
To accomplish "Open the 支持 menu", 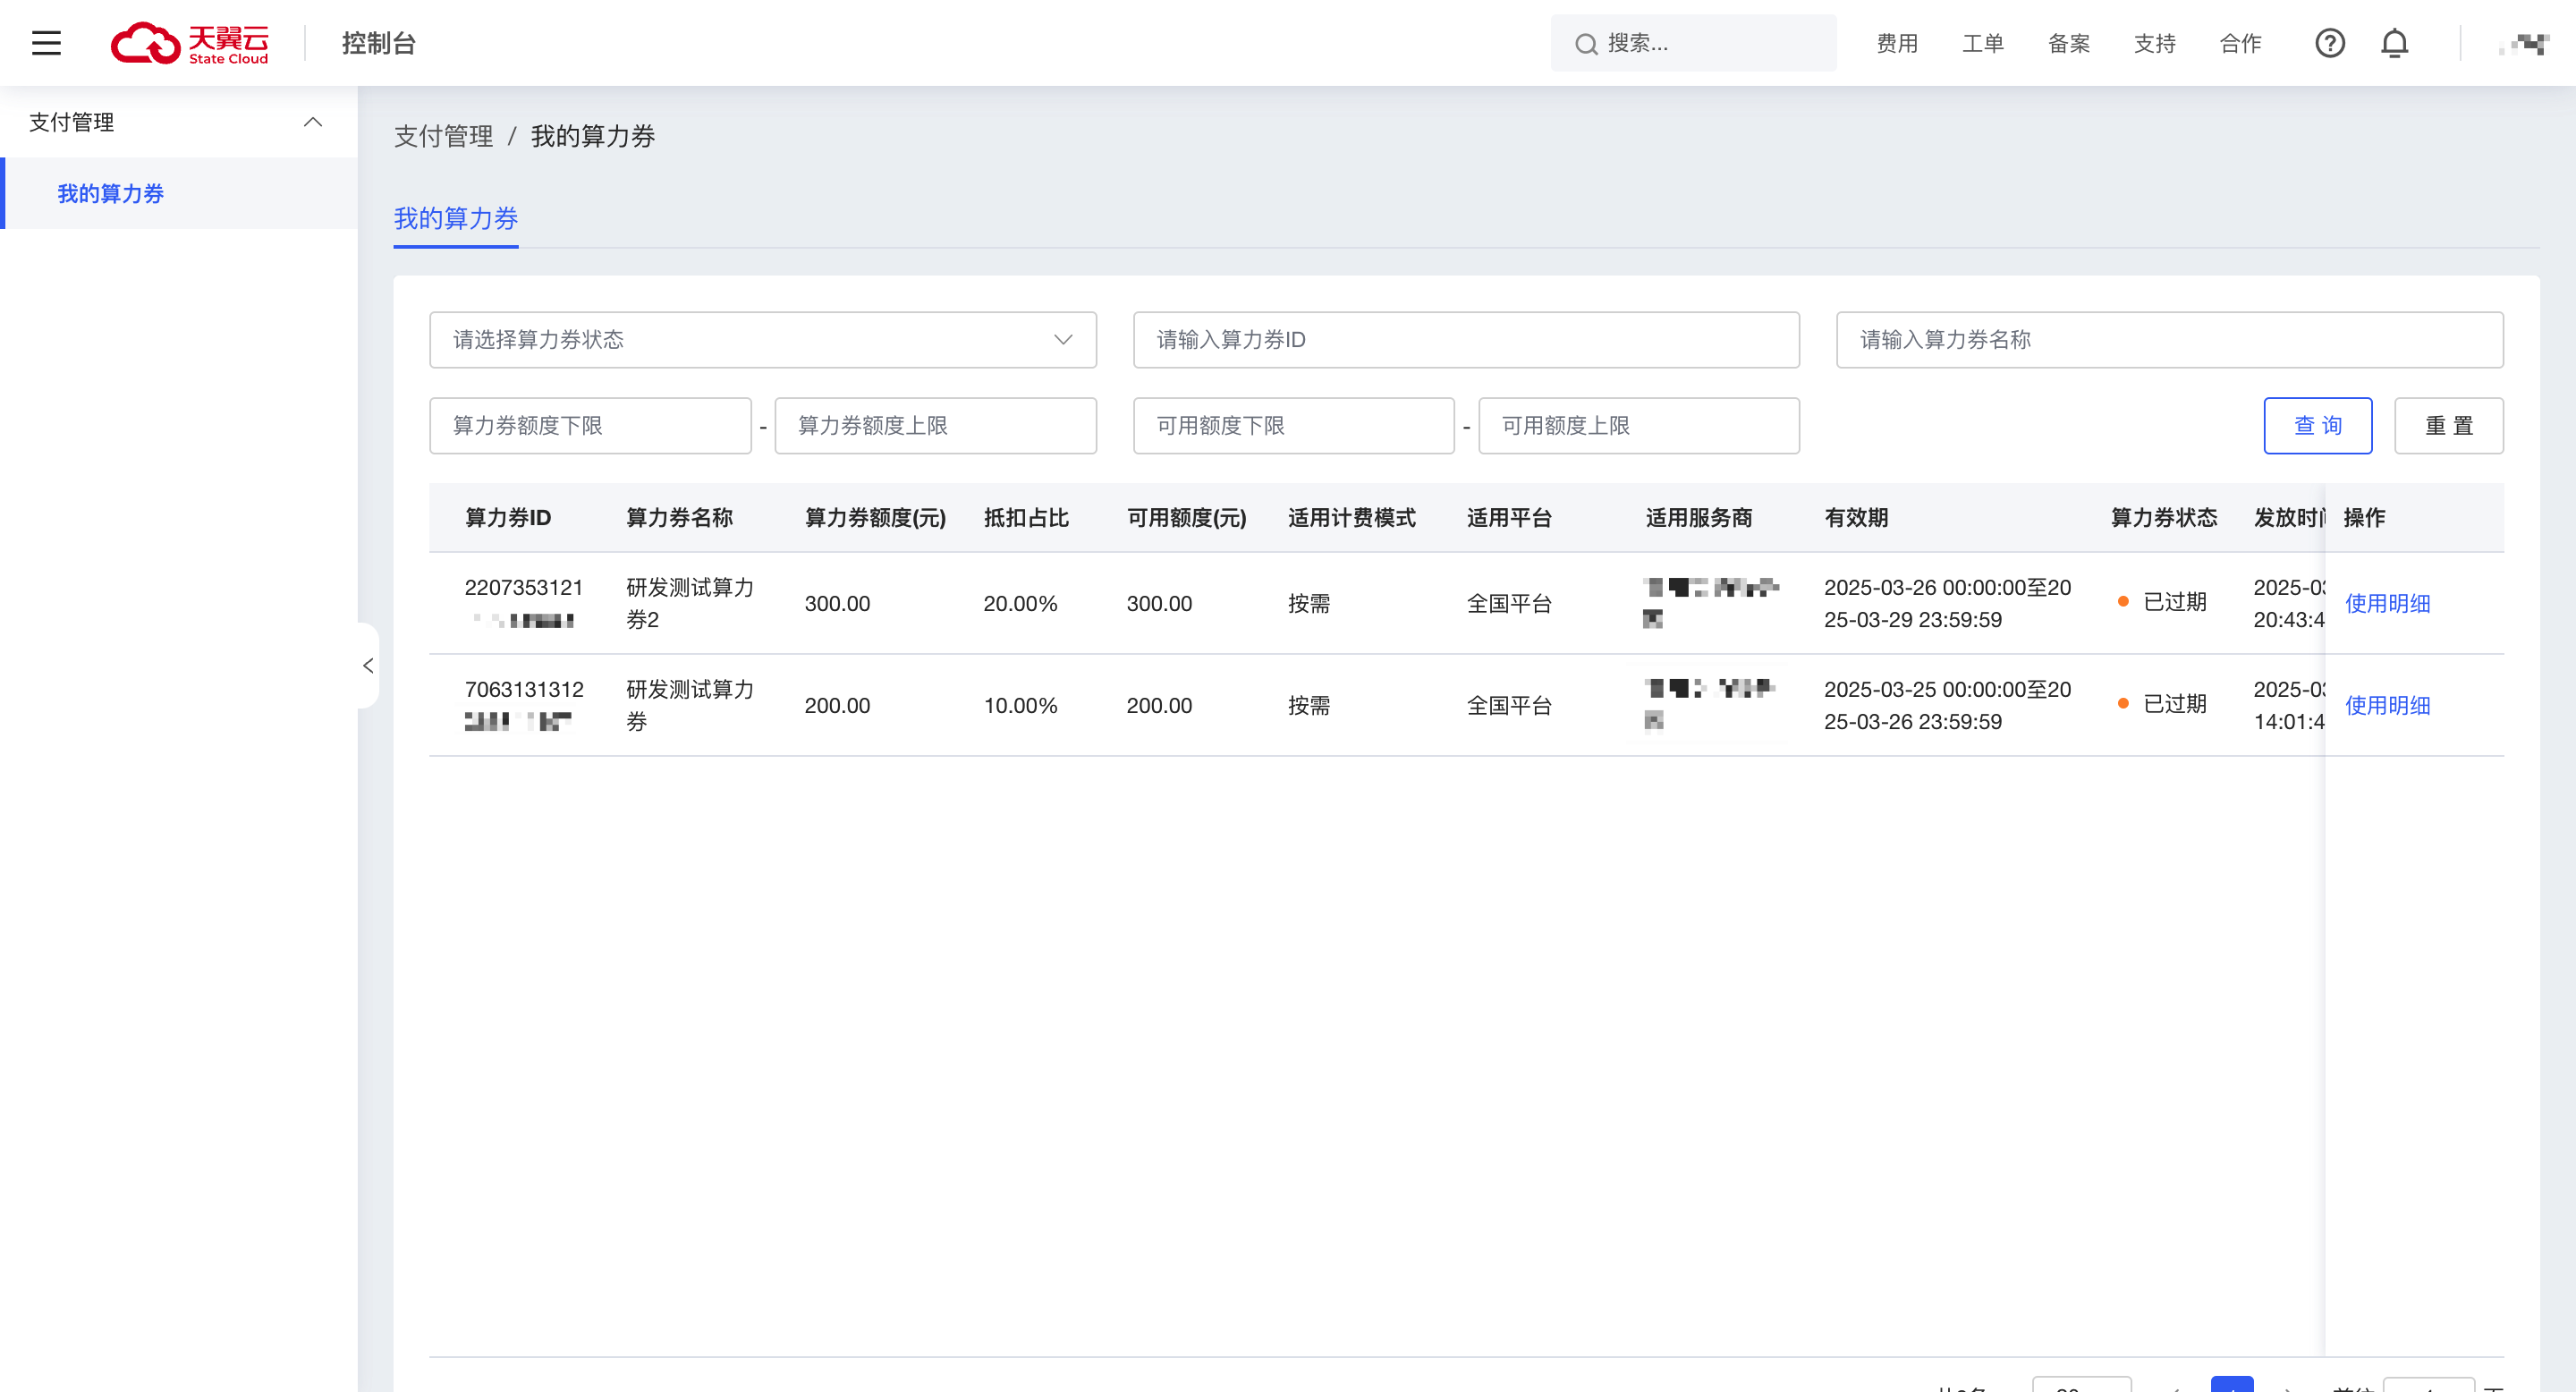I will 2155,43.
